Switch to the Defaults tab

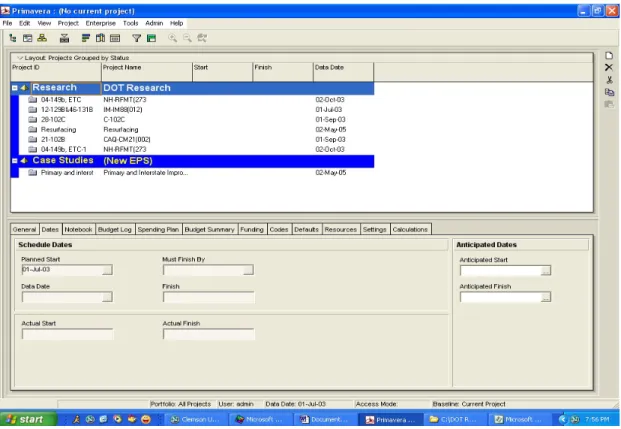coord(307,230)
